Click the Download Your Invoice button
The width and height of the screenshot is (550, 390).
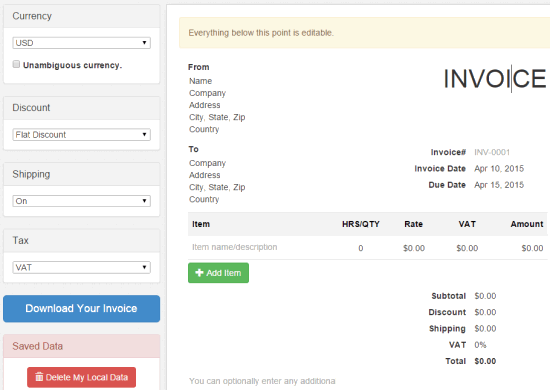[x=81, y=309]
